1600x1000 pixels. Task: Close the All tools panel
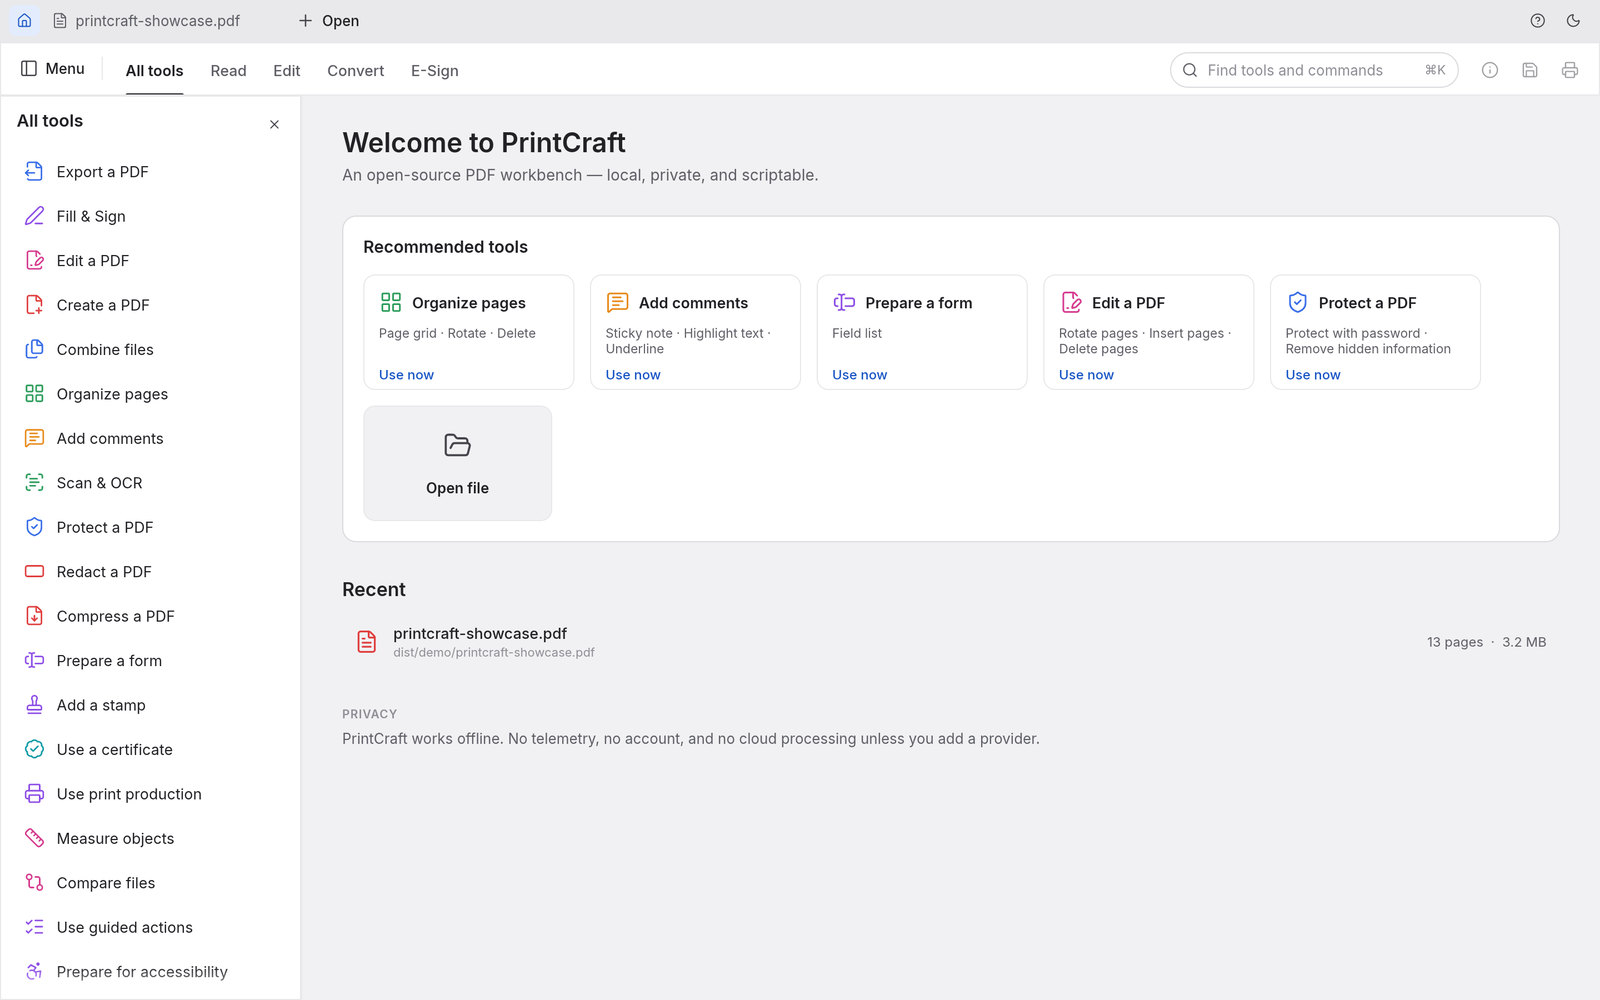(274, 124)
